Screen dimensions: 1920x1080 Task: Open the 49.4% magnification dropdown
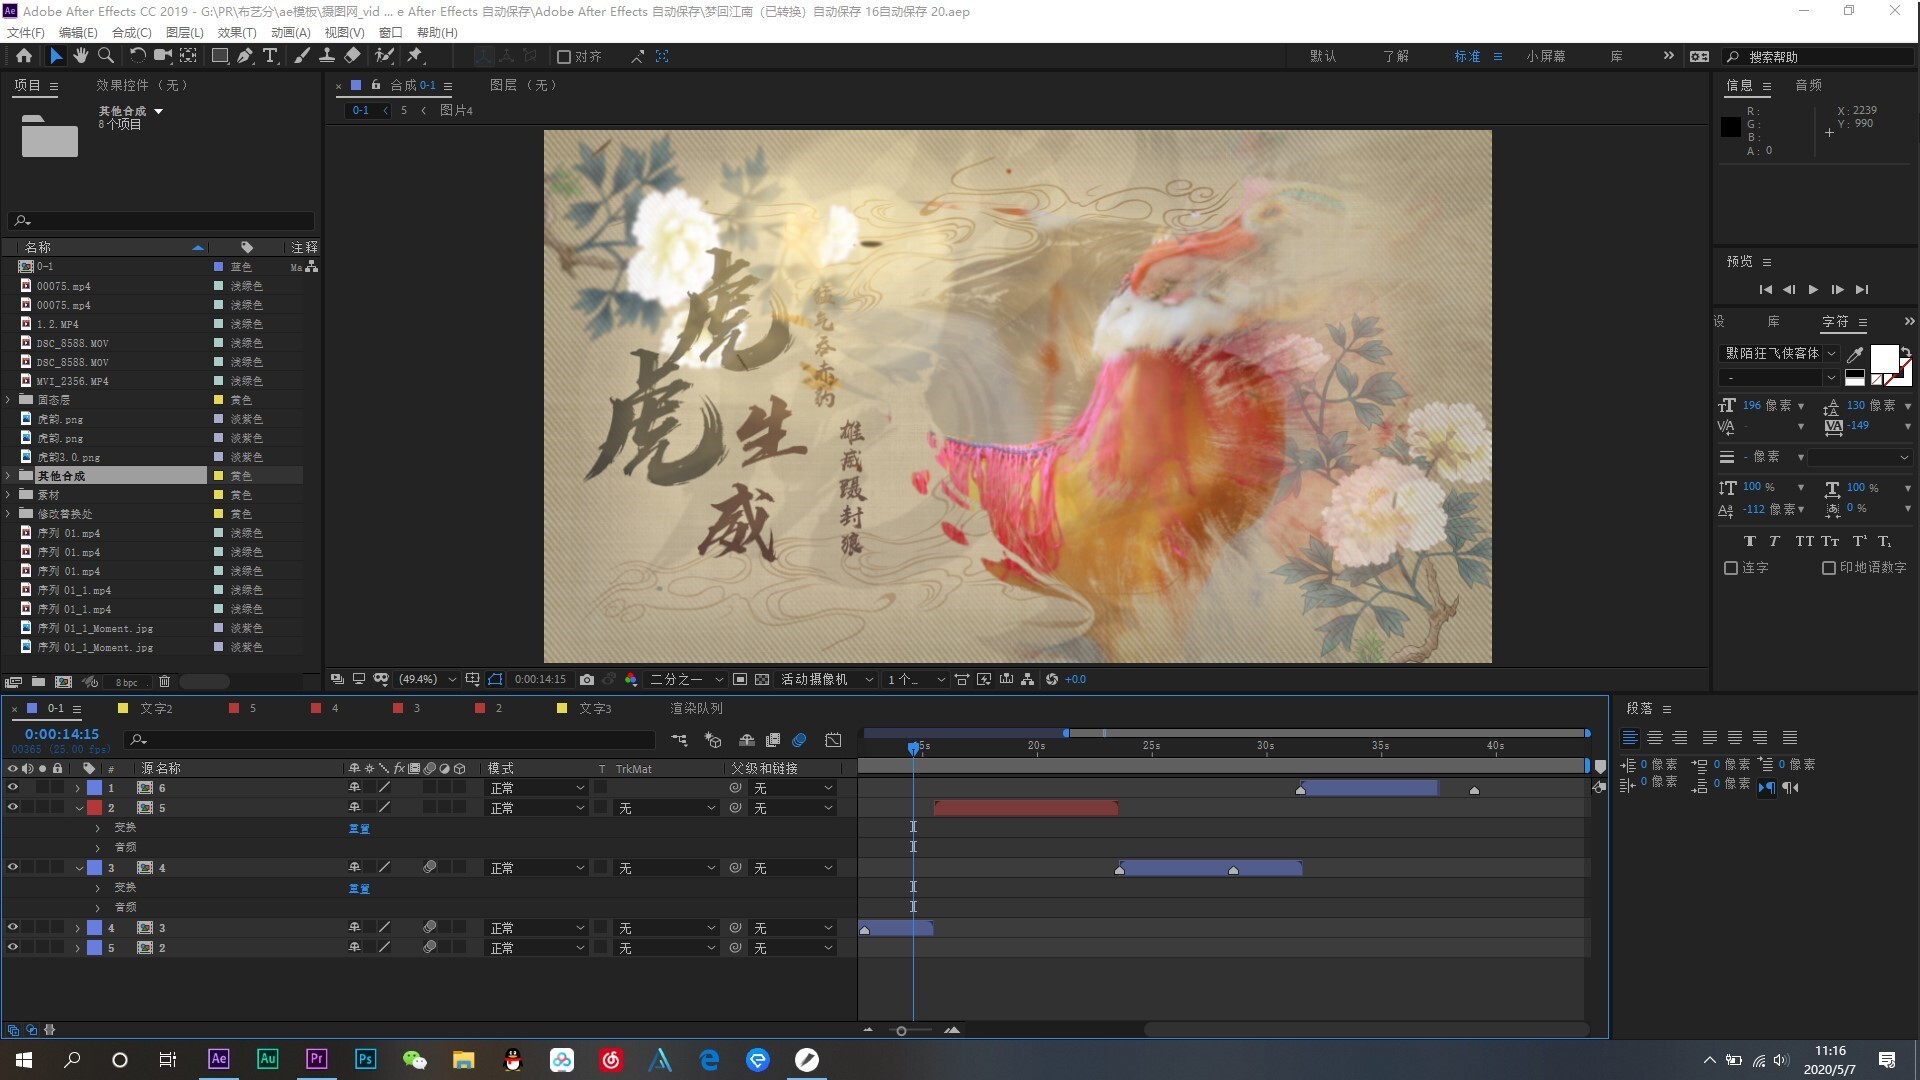pyautogui.click(x=428, y=680)
